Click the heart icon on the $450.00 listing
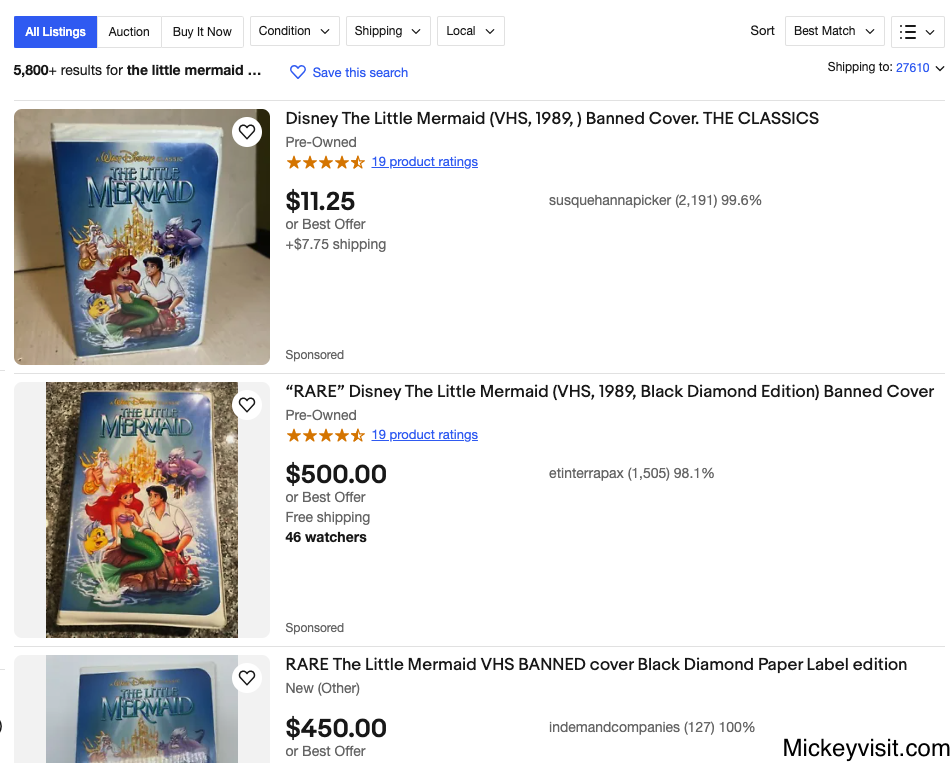Image resolution: width=950 pixels, height=763 pixels. pos(247,677)
